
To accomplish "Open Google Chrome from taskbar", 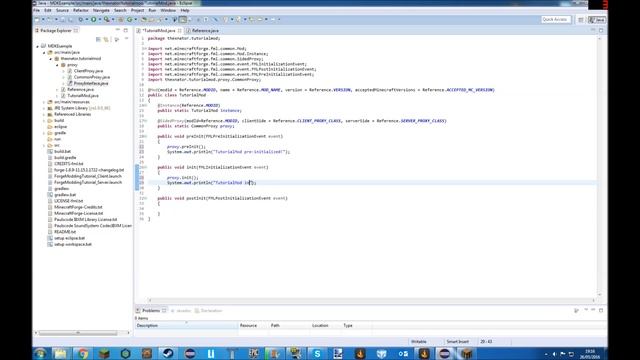I will [x=82, y=353].
